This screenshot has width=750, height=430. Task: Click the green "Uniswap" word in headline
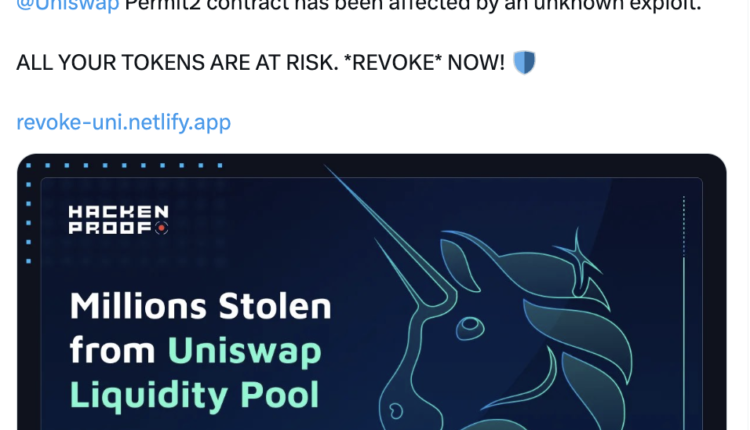pyautogui.click(x=244, y=353)
